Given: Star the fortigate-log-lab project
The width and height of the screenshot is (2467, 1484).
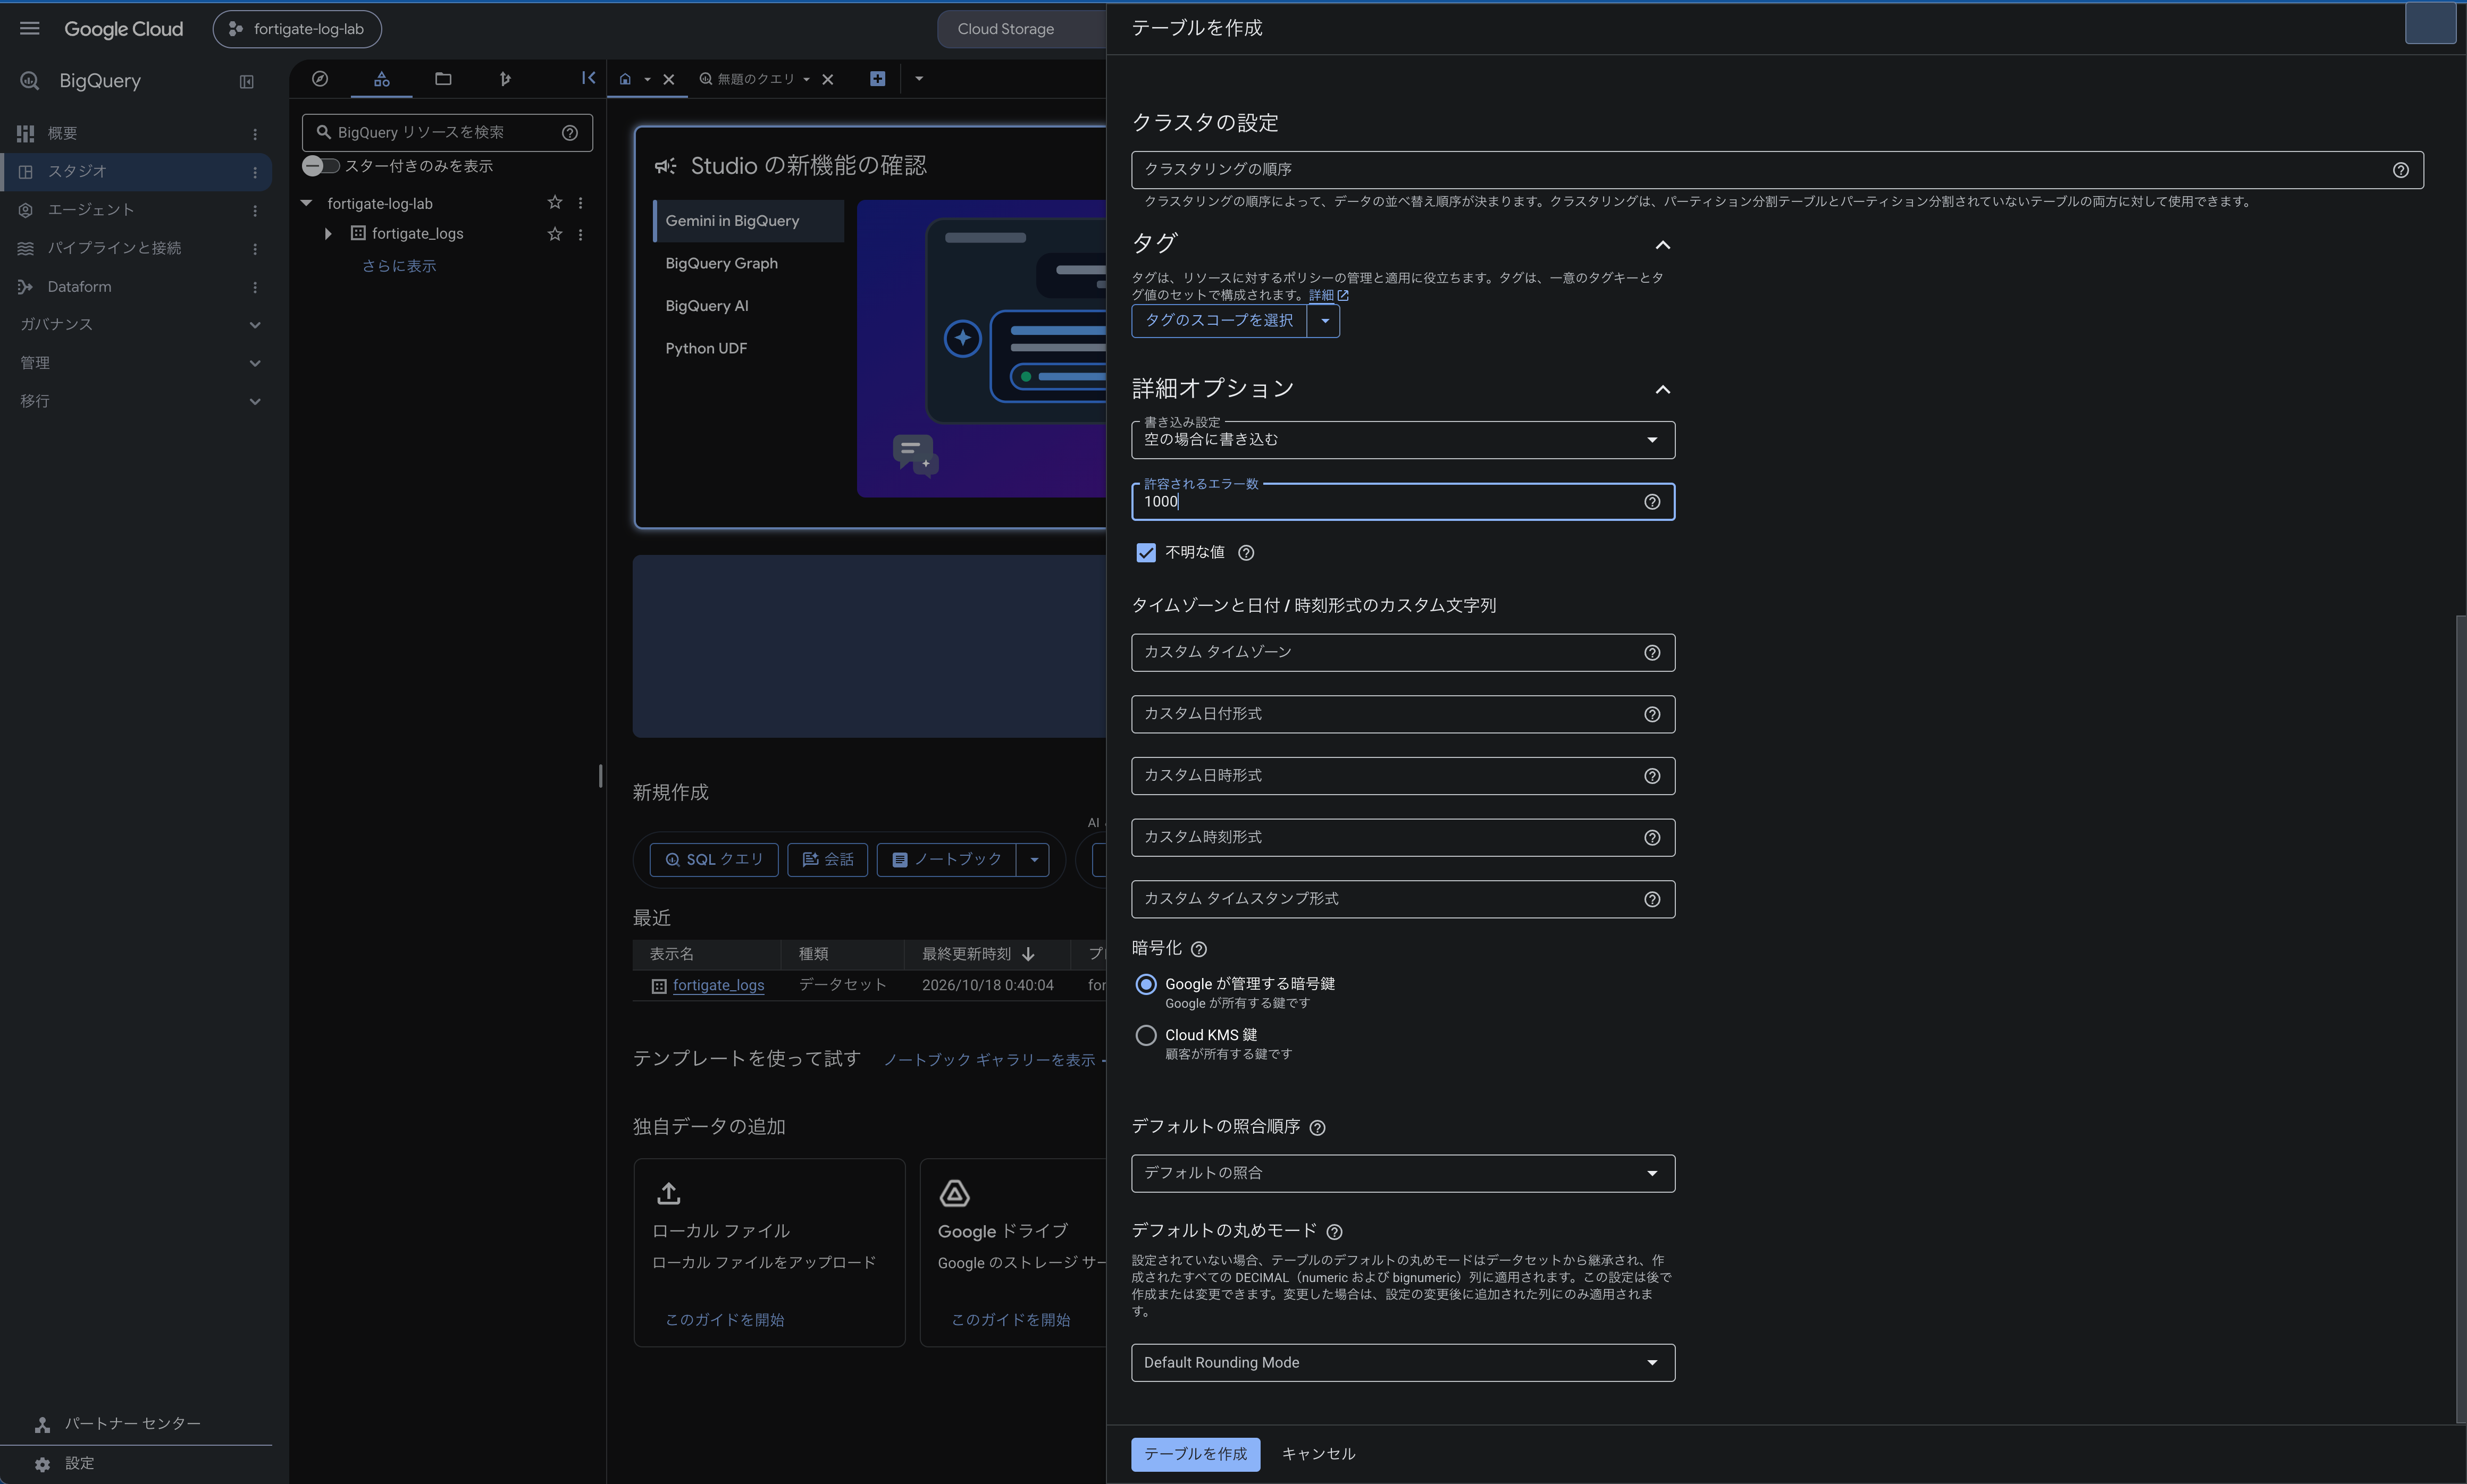Looking at the screenshot, I should (555, 203).
